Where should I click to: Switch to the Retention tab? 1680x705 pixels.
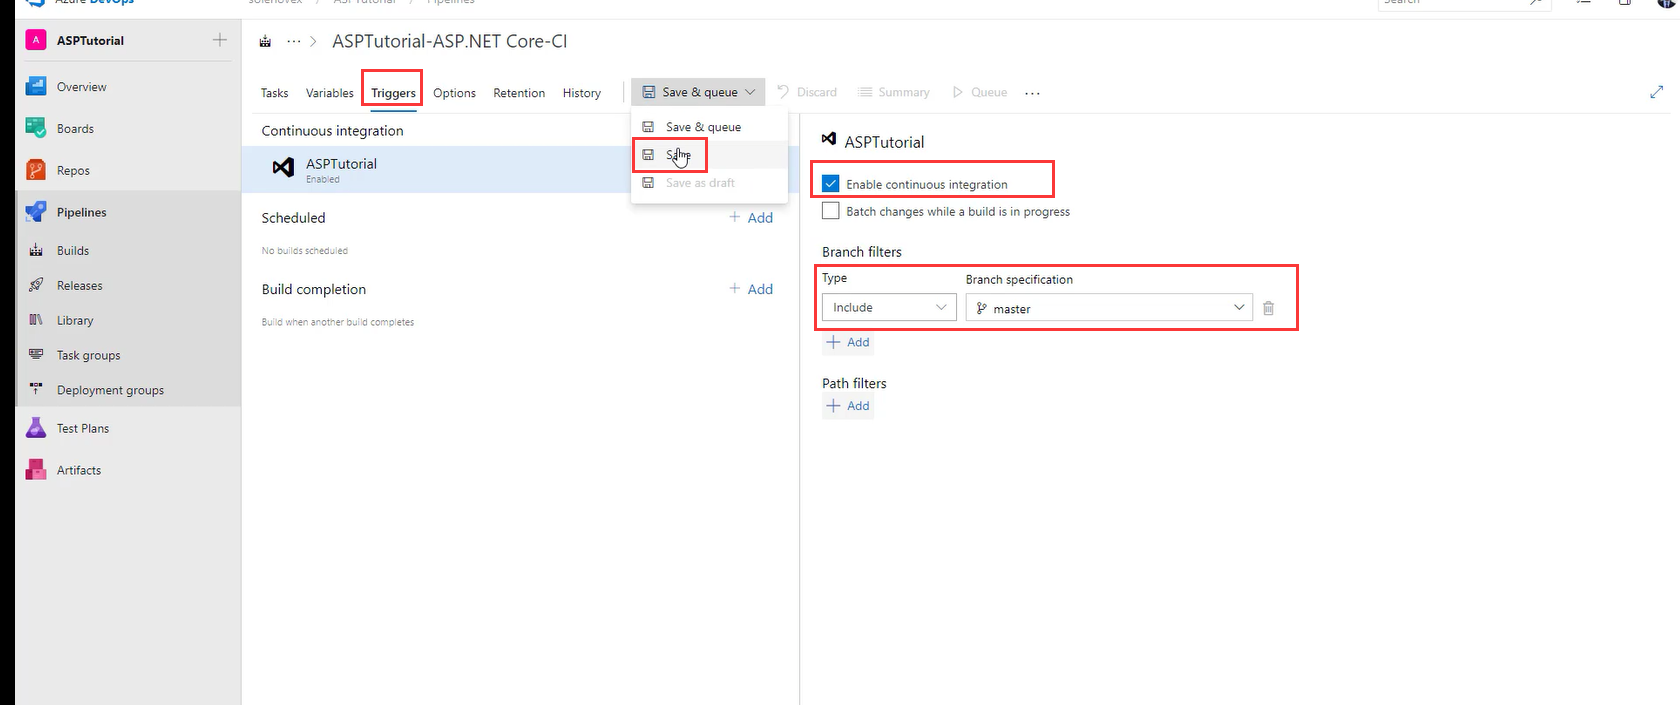[519, 93]
